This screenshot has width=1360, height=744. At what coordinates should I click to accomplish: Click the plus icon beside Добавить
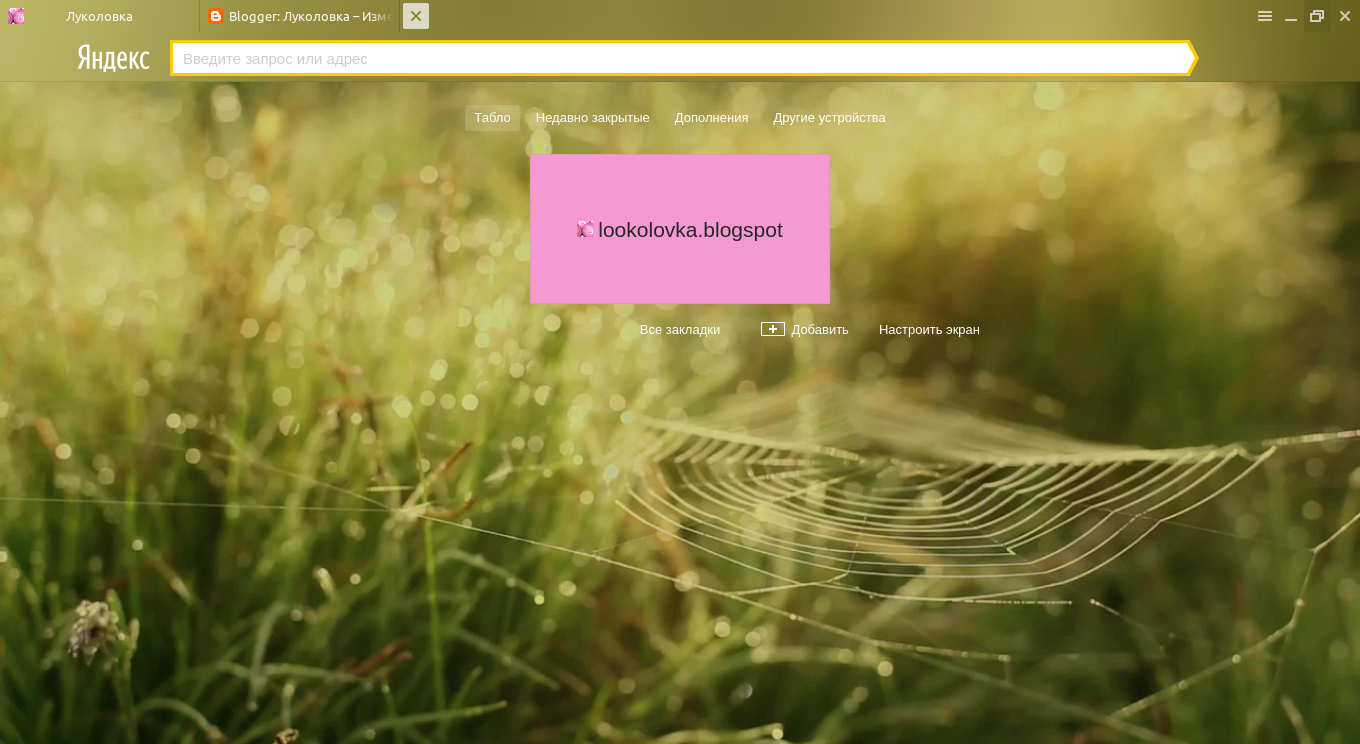coord(773,329)
